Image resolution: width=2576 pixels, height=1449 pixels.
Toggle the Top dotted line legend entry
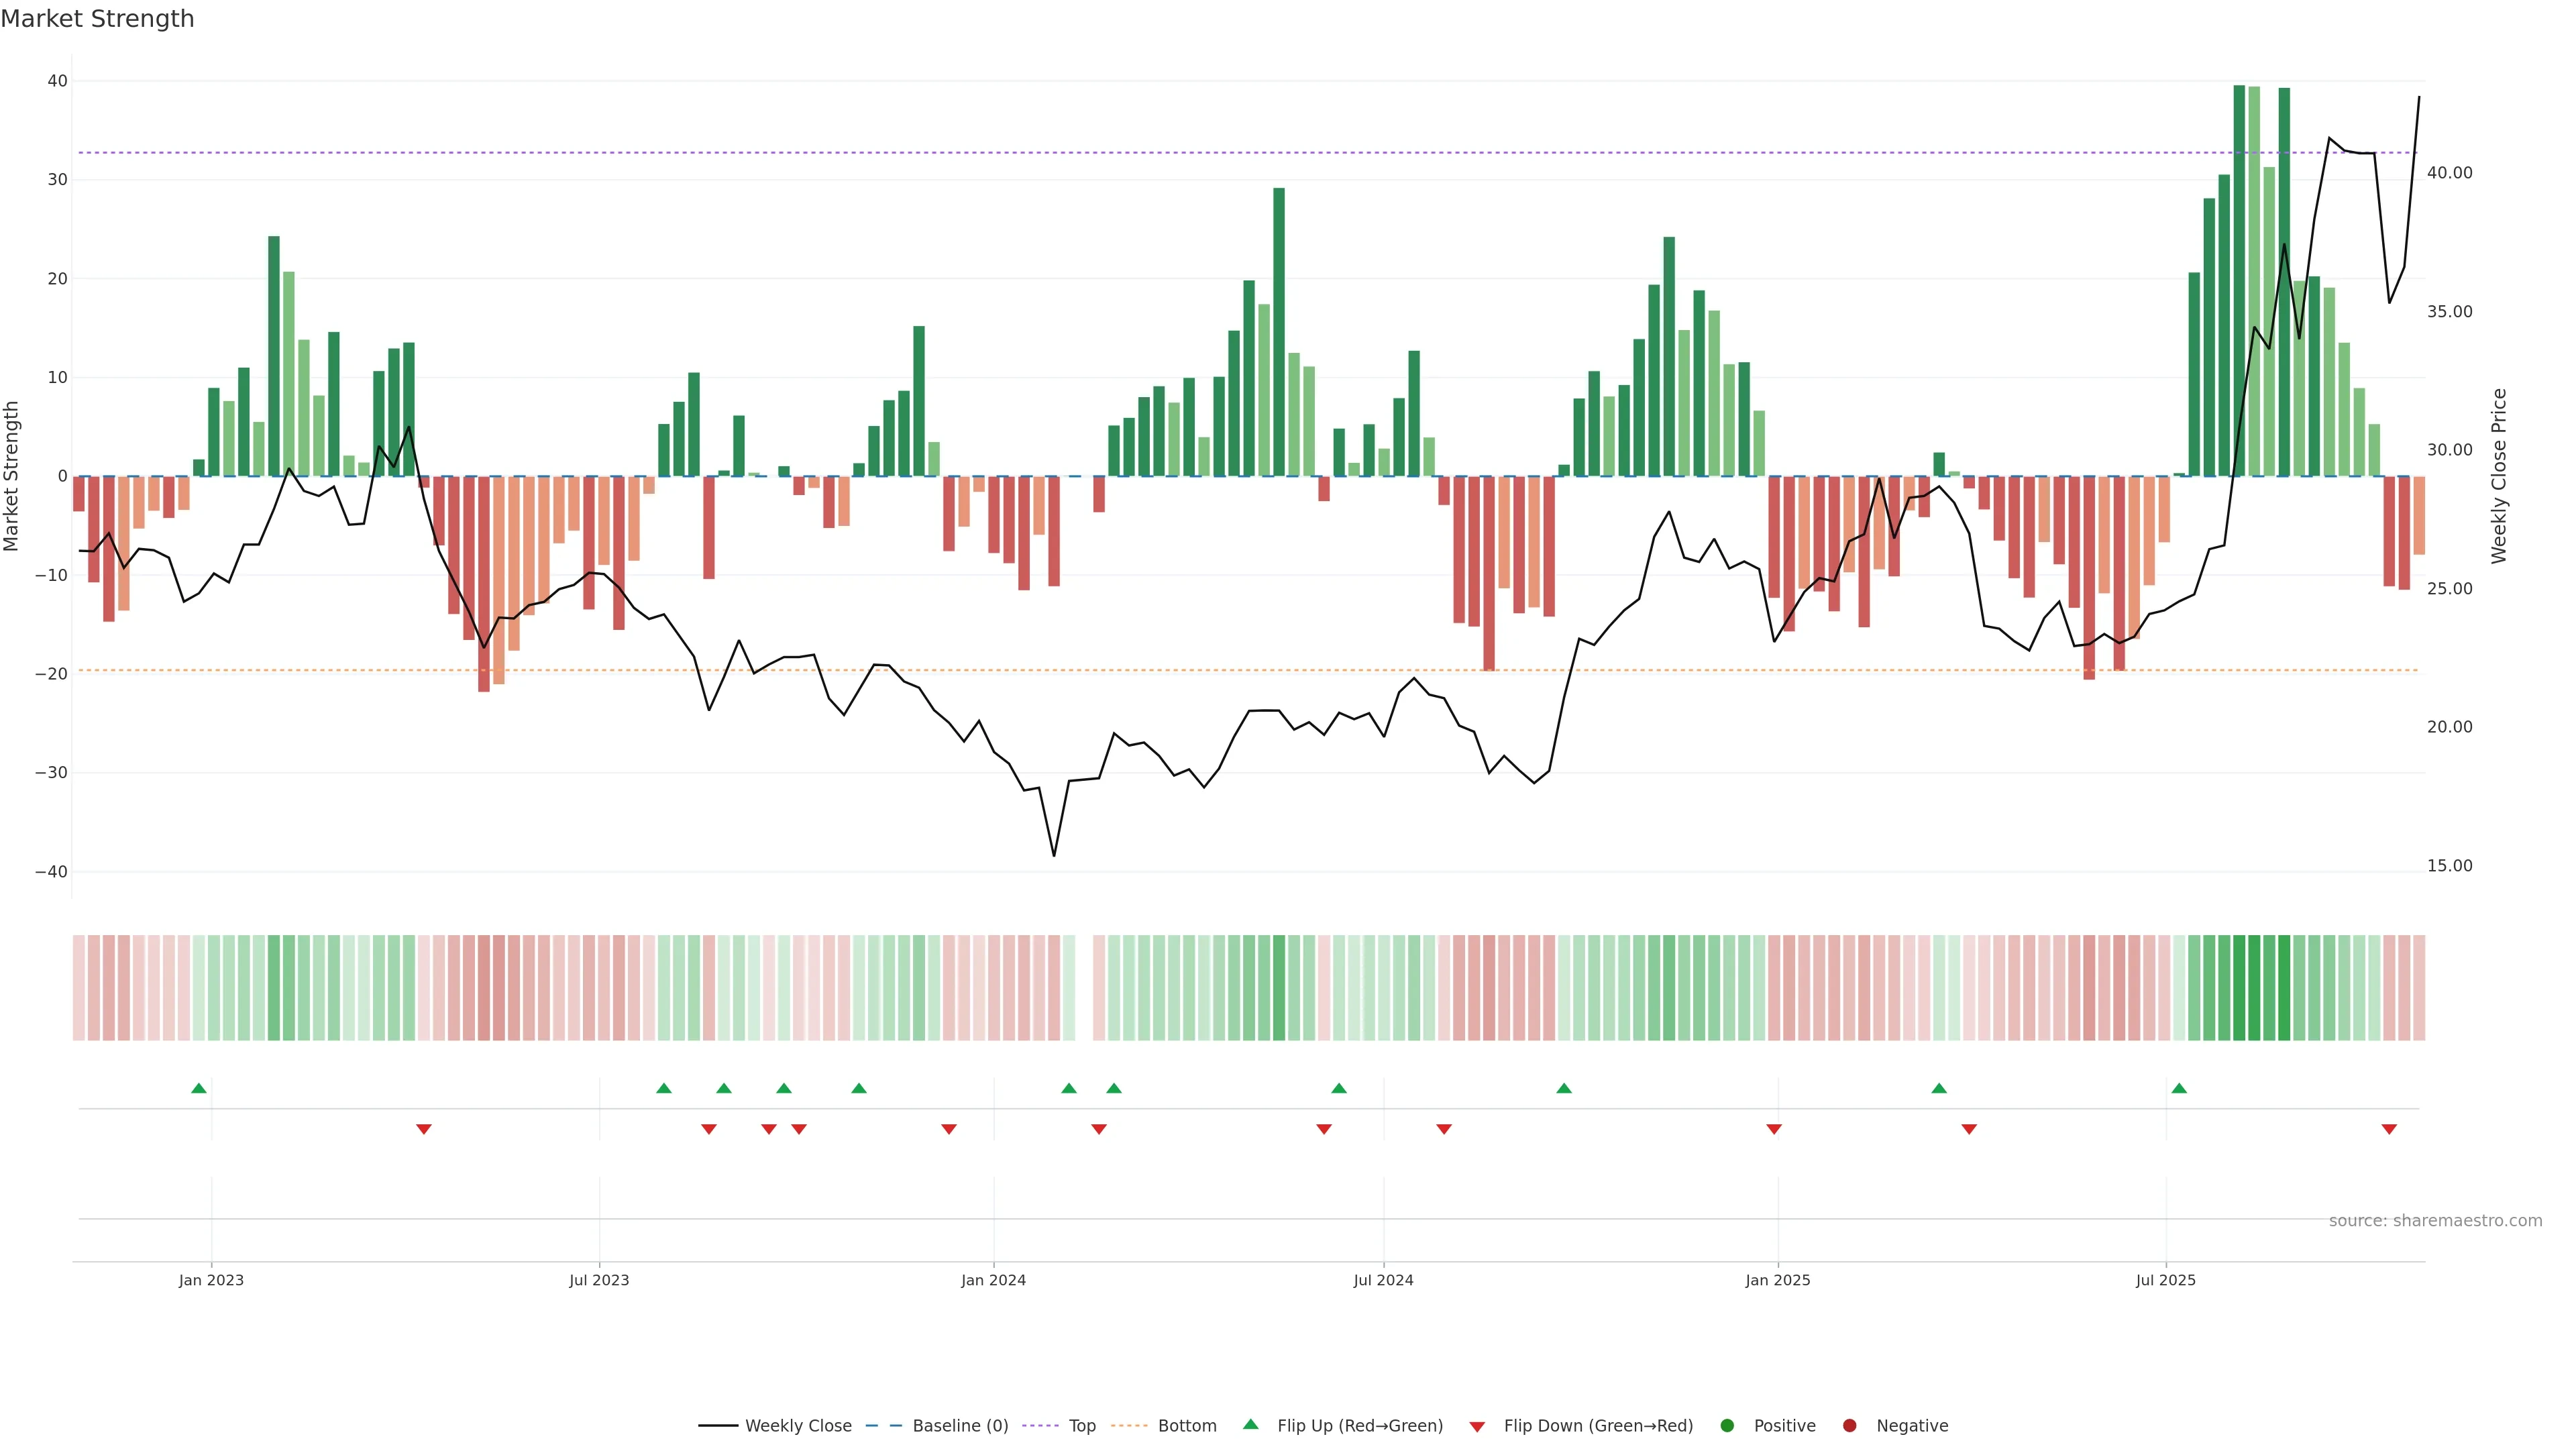pos(1082,1426)
